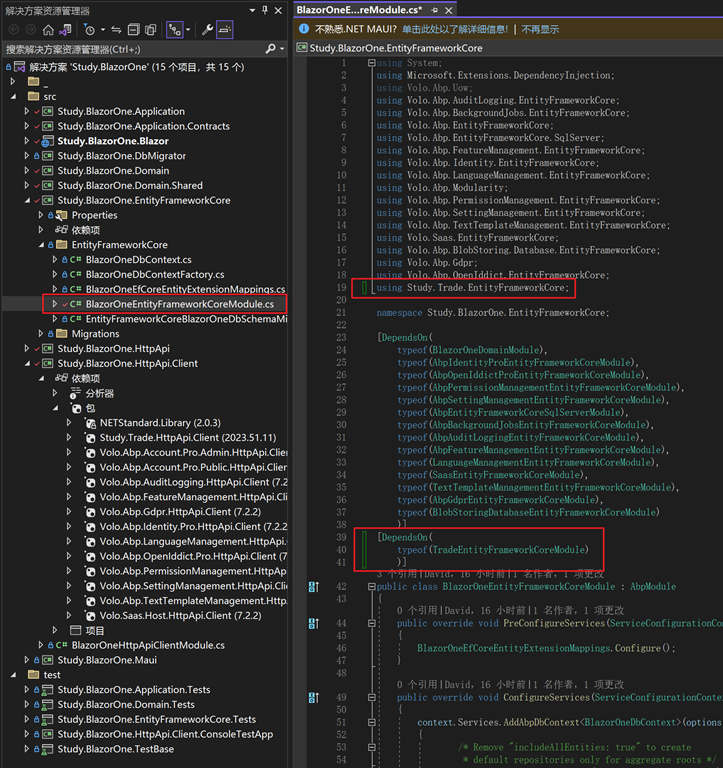This screenshot has width=723, height=768.
Task: Select BlazorOneHttpApiClientModule.cs file
Action: [148, 645]
